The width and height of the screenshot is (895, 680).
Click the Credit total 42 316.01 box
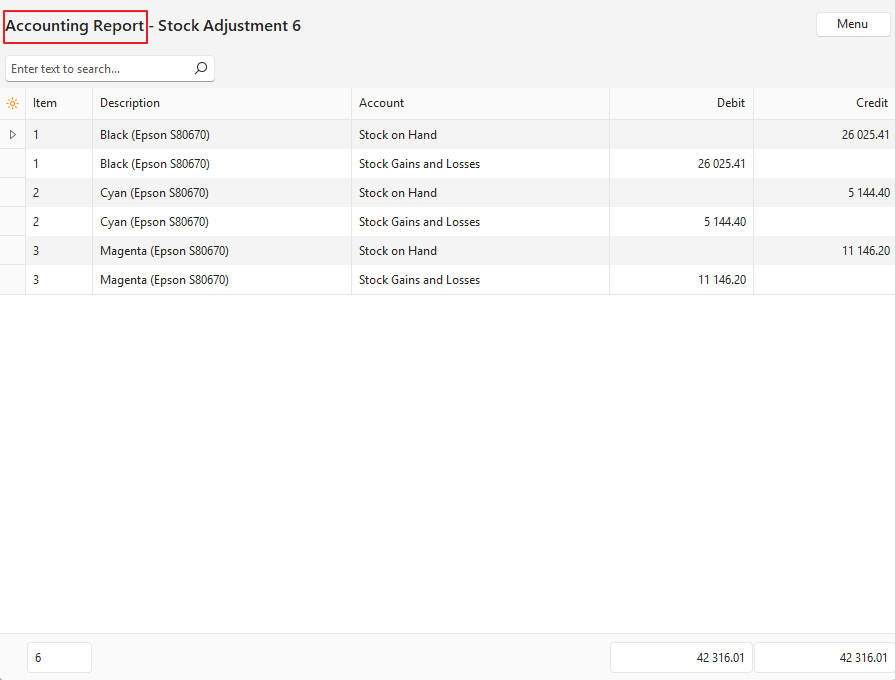point(824,657)
